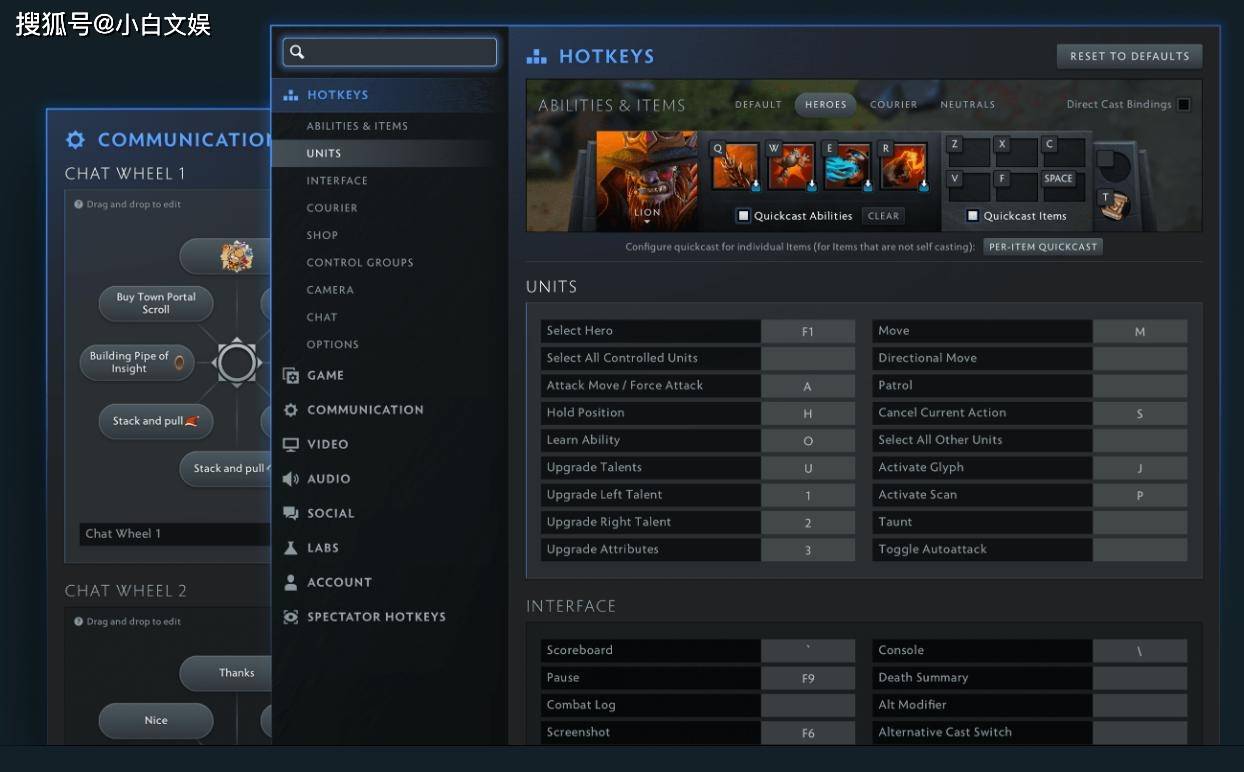1244x772 pixels.
Task: Click the Labs flask icon in sidebar
Action: tap(290, 547)
